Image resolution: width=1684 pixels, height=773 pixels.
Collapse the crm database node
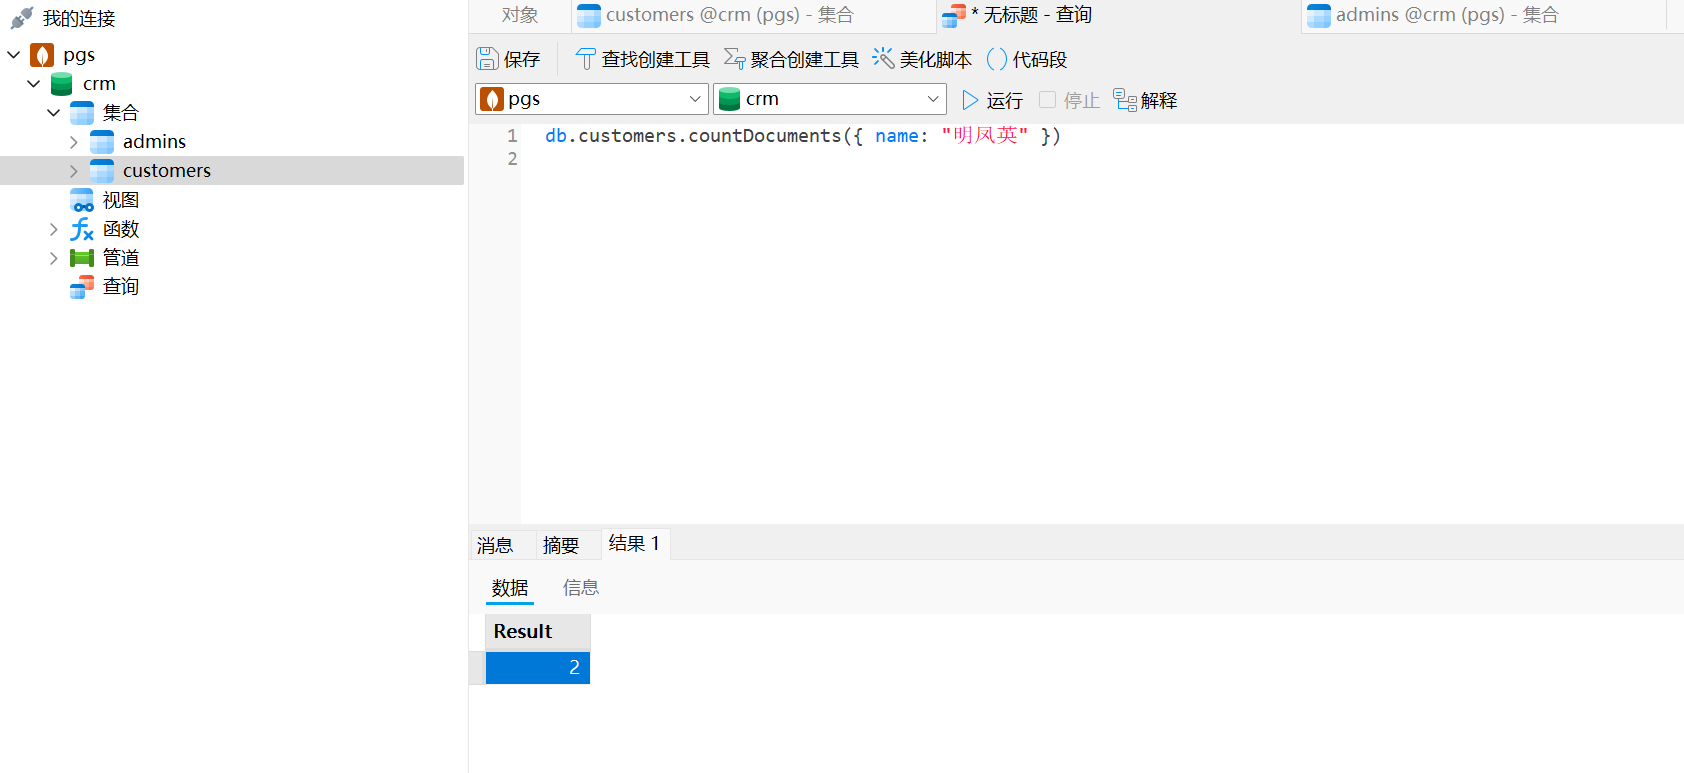[34, 84]
